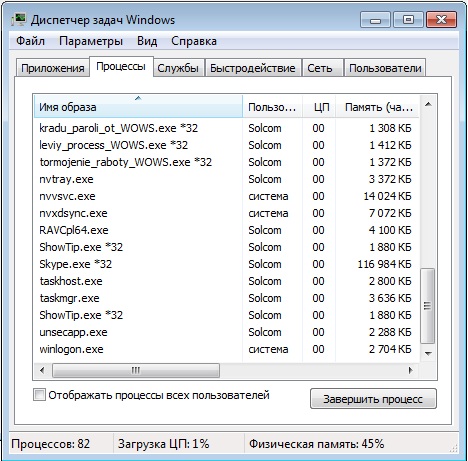
Task: Open the Параметры menu
Action: (91, 41)
